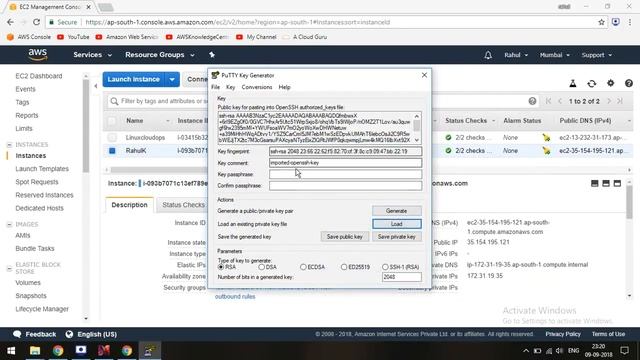This screenshot has height=360, width=640.
Task: Bookmark page with star icon
Action: tap(601, 22)
